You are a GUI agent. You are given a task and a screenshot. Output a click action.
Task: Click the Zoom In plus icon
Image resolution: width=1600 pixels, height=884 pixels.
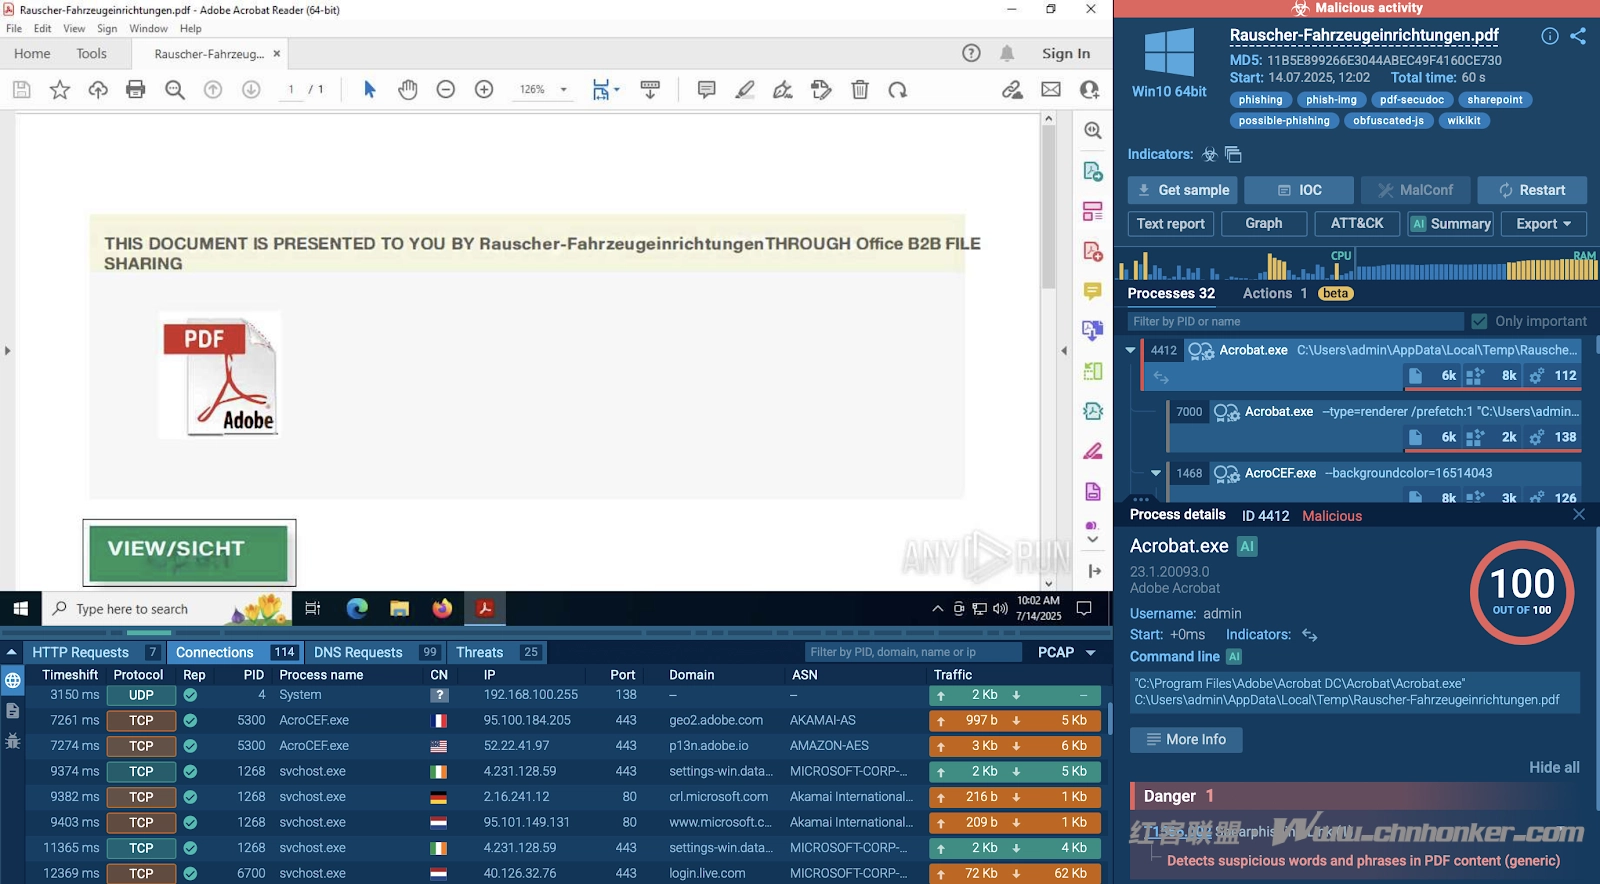click(484, 90)
